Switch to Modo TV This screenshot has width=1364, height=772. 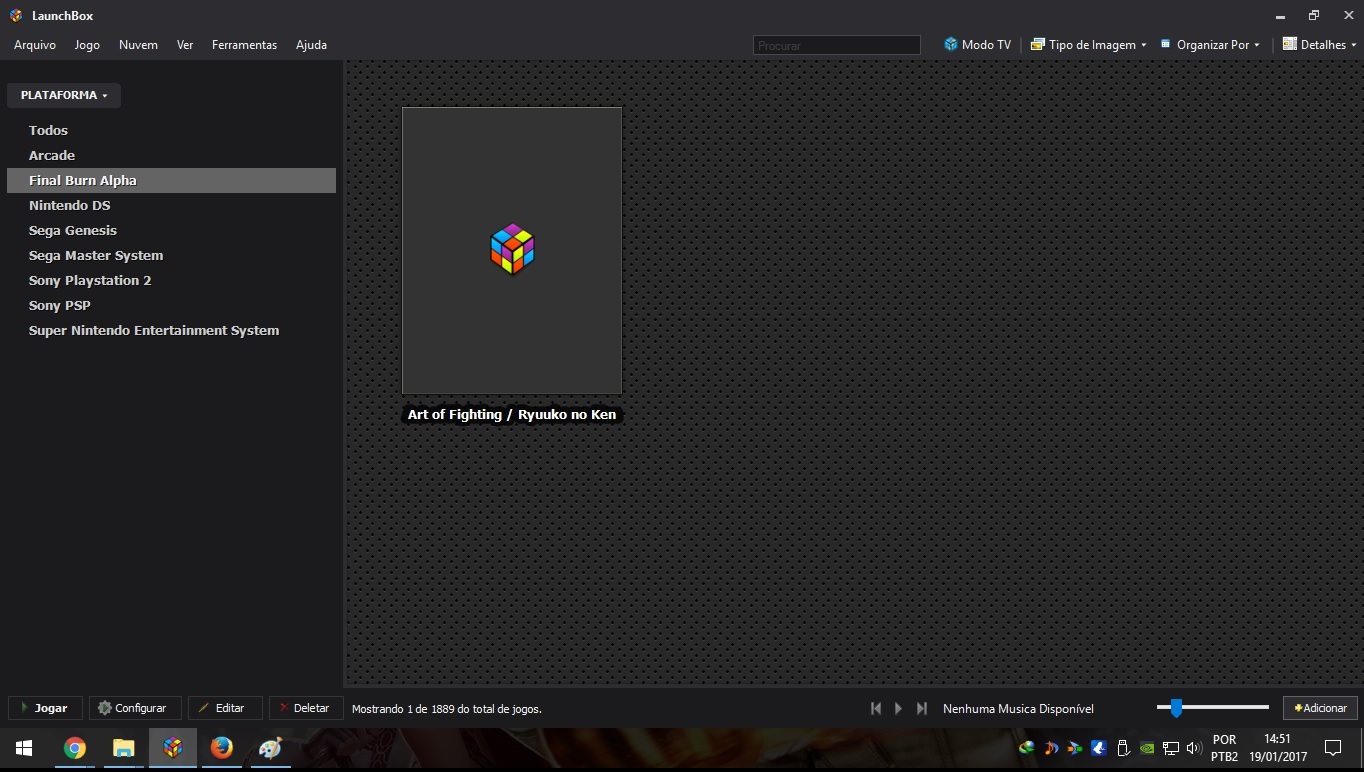click(977, 45)
